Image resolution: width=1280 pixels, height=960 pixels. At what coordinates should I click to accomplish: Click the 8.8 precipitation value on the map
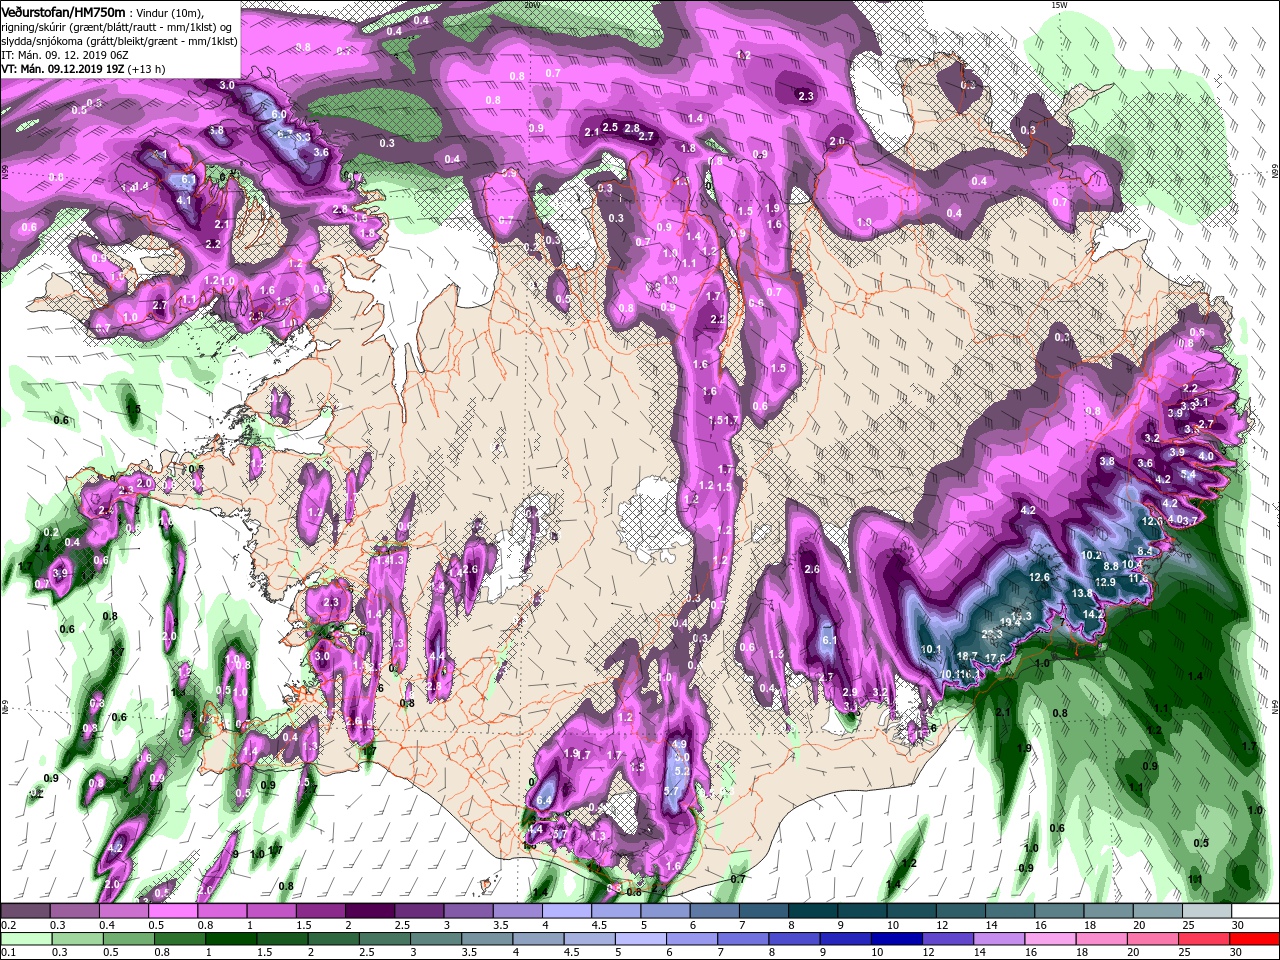[x=1110, y=567]
